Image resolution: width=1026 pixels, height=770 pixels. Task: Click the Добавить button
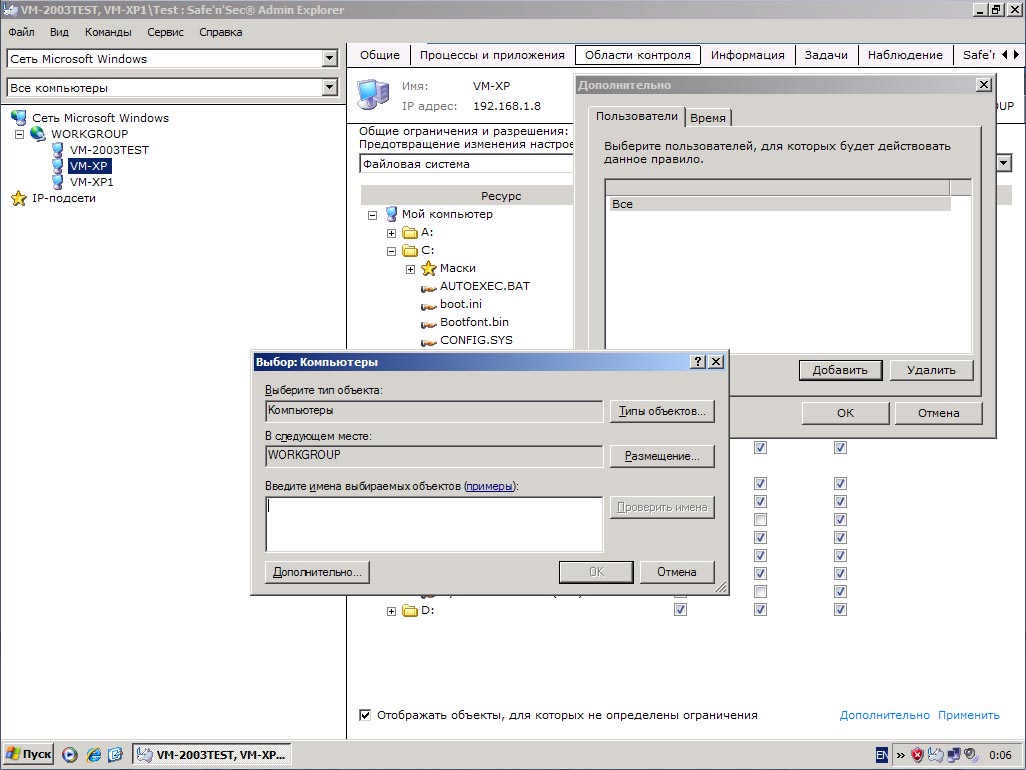840,370
